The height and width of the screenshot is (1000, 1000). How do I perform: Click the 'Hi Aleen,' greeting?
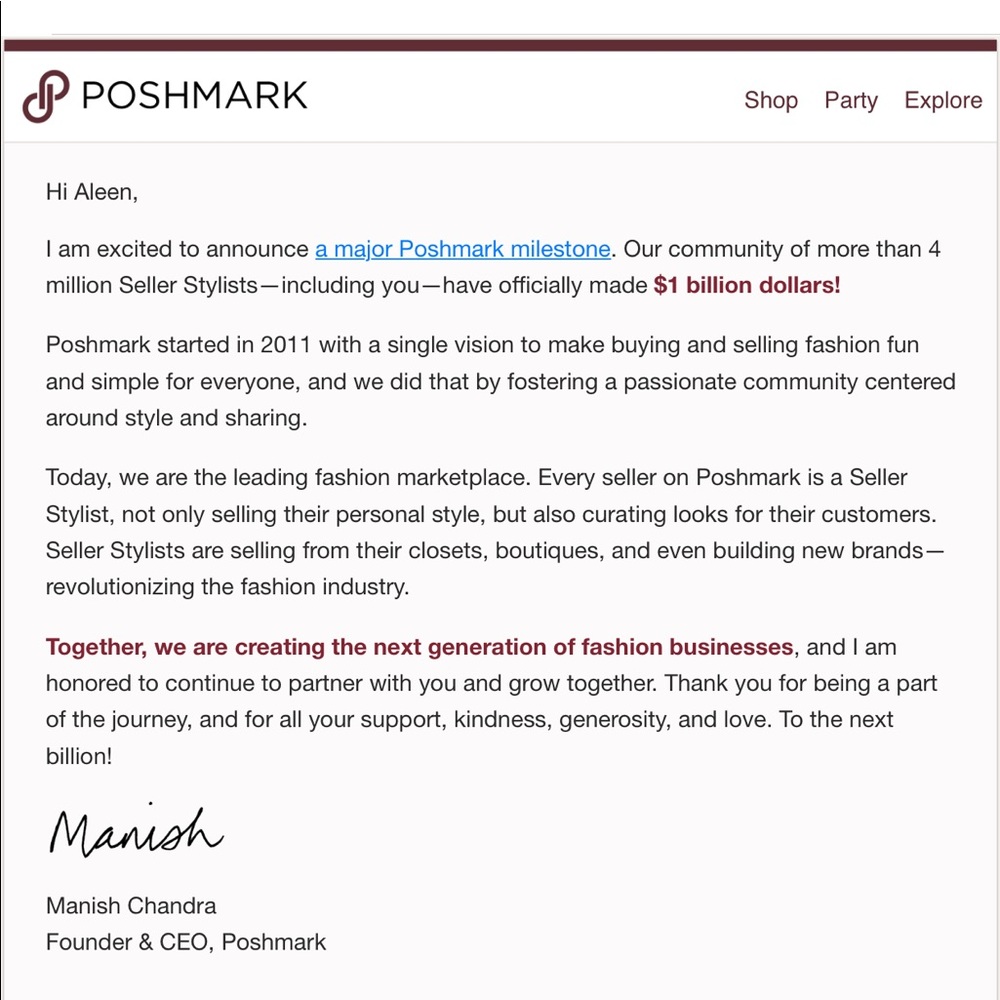[x=92, y=192]
